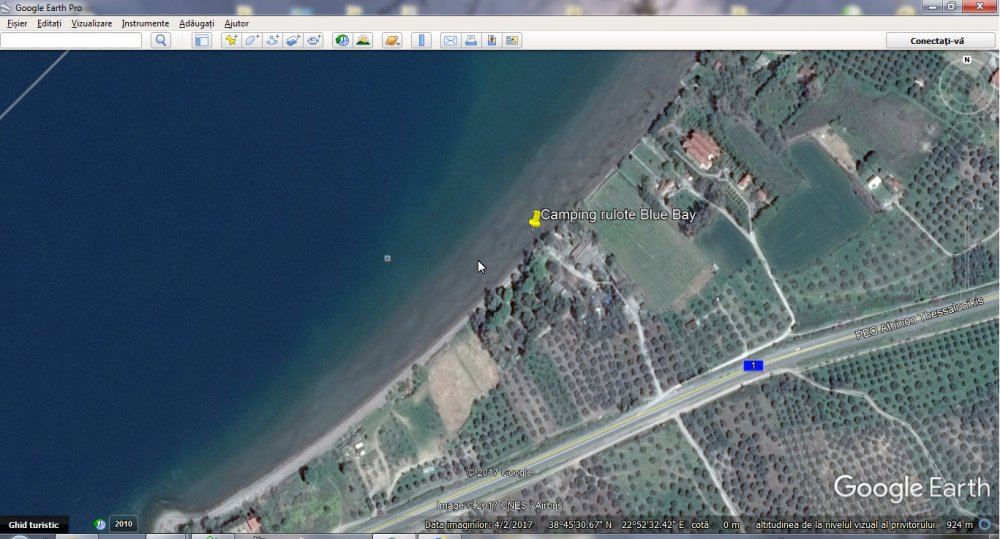Toggle historical imagery clock icon

pos(342,41)
